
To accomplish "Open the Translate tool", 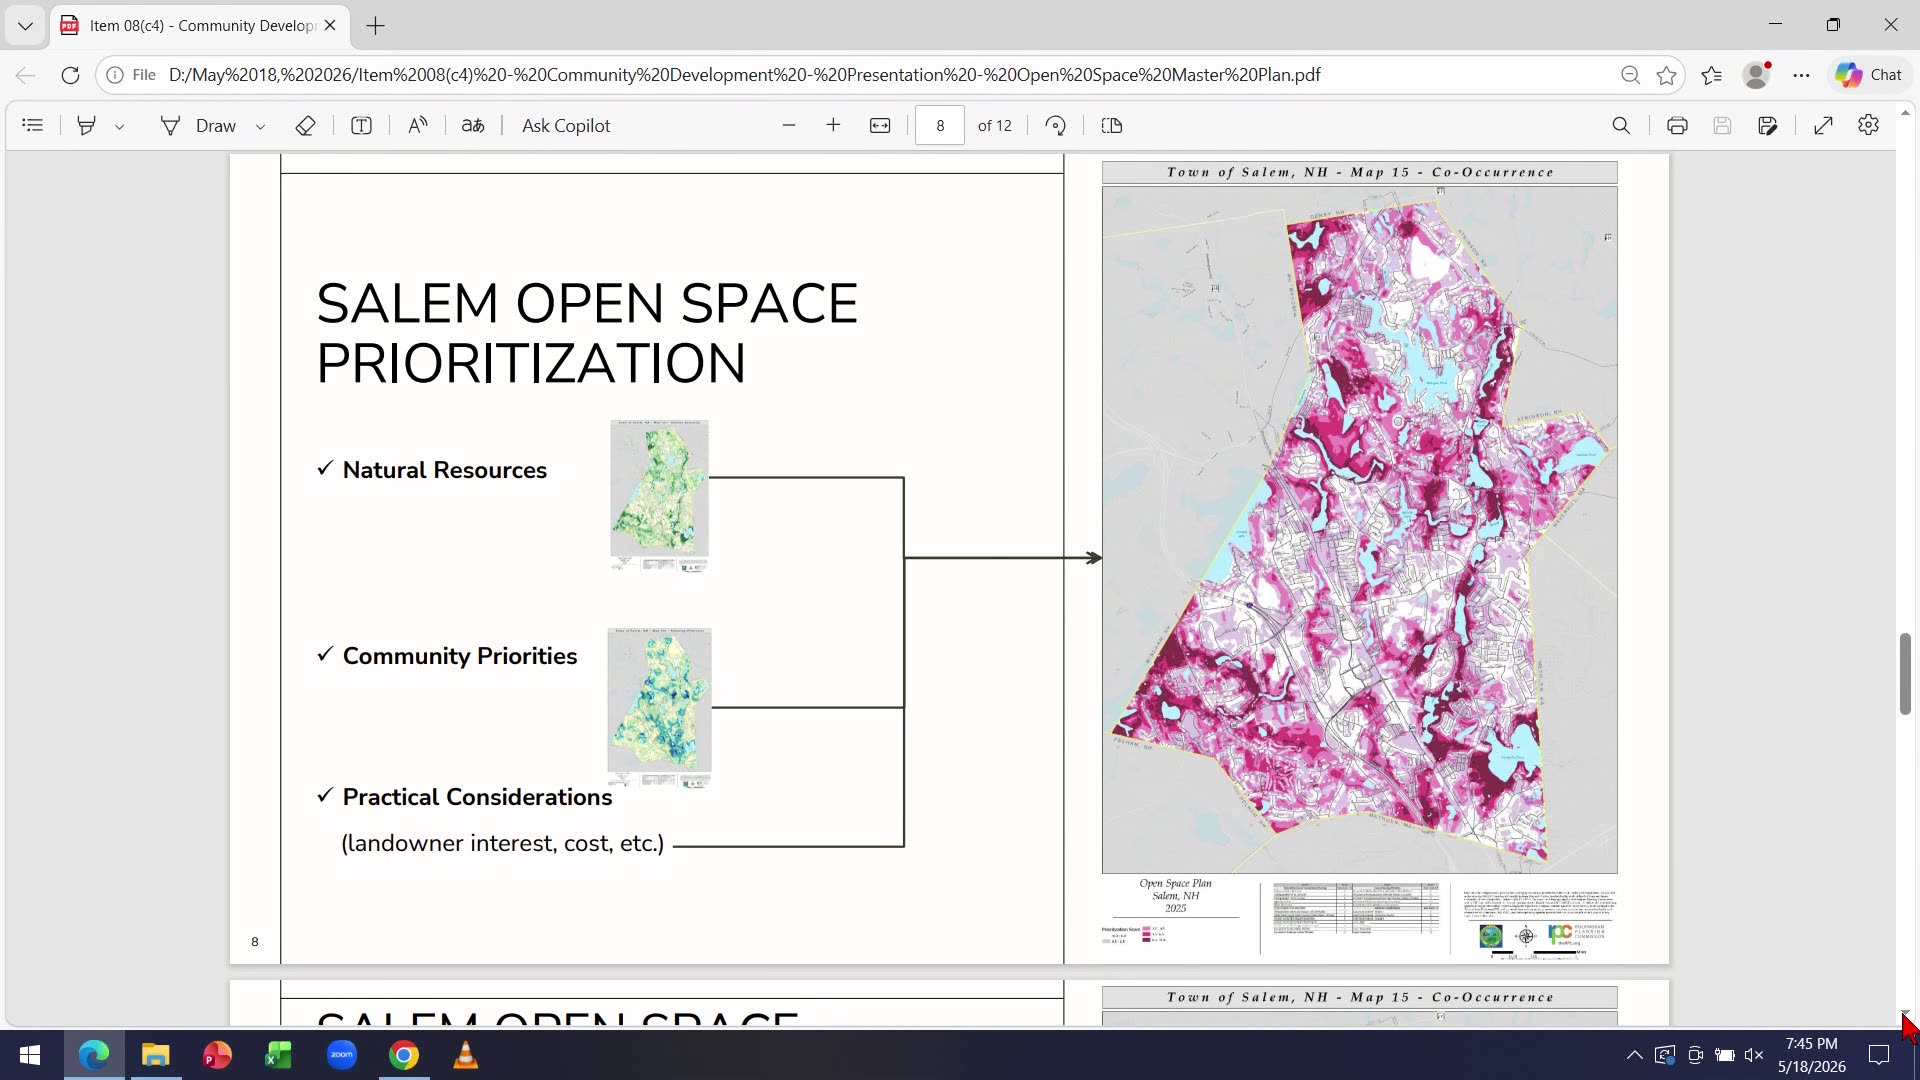I will pos(473,126).
